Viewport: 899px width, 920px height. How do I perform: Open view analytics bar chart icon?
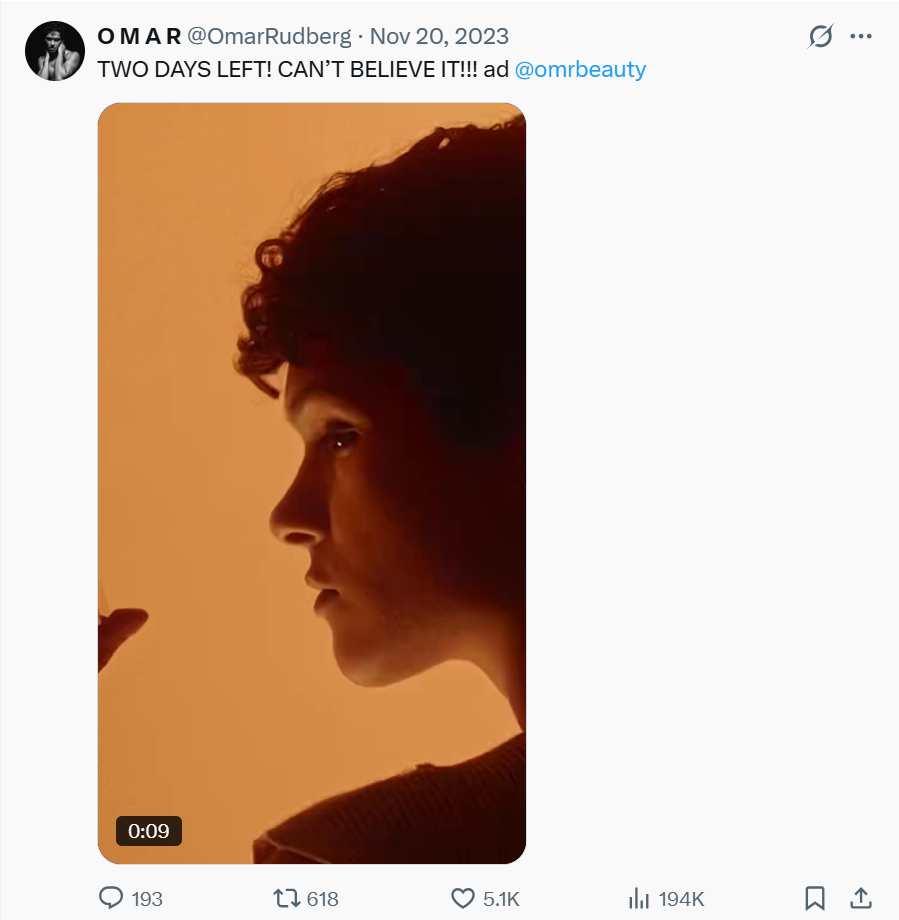[639, 898]
